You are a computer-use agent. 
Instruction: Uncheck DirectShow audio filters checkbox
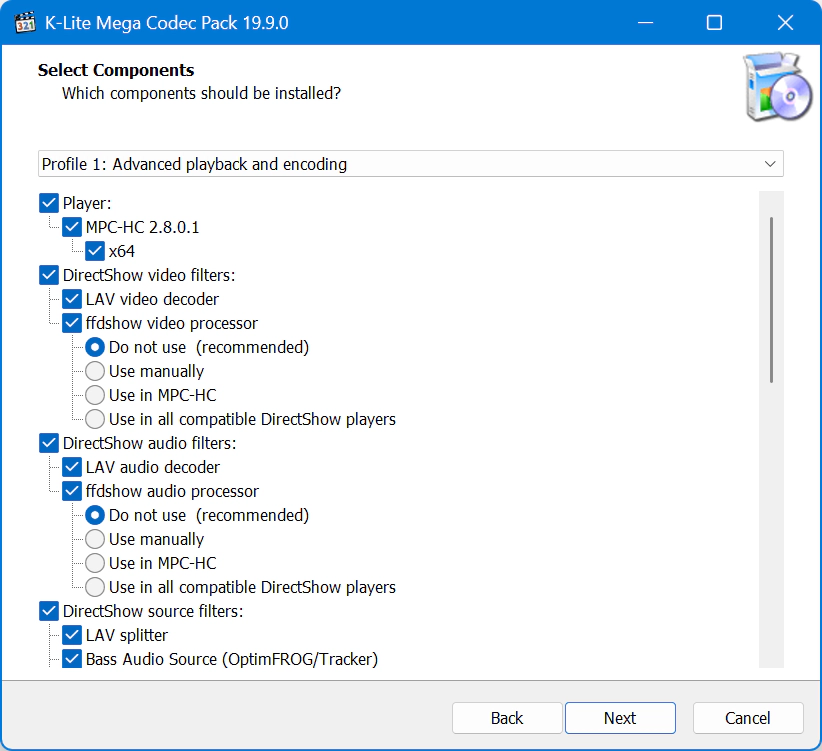click(x=49, y=443)
